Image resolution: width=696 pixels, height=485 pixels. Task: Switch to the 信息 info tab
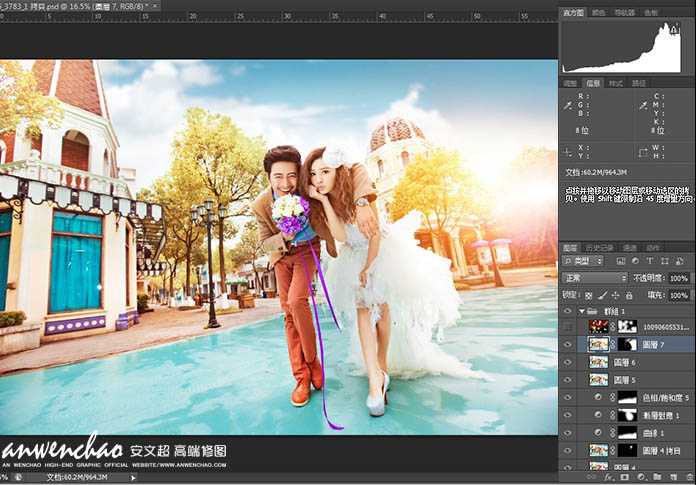(593, 83)
